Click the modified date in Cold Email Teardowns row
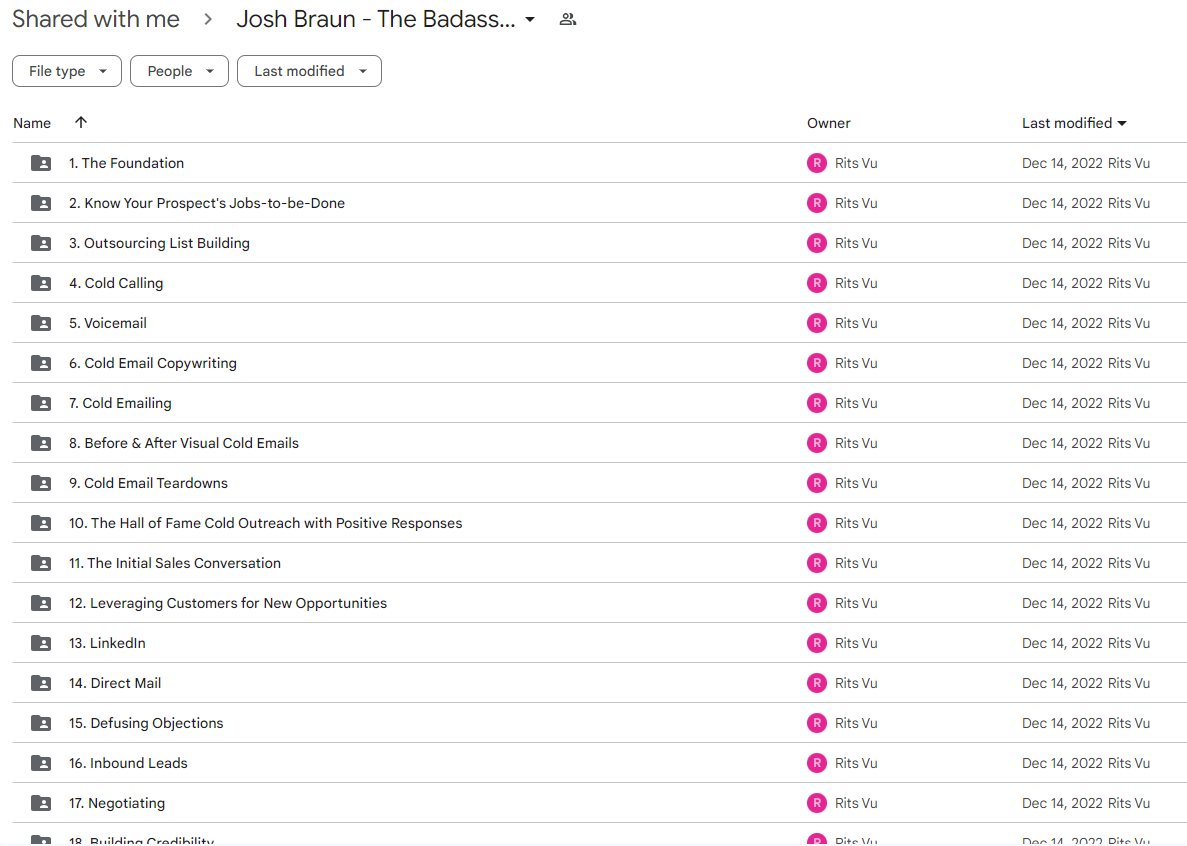 (1062, 483)
